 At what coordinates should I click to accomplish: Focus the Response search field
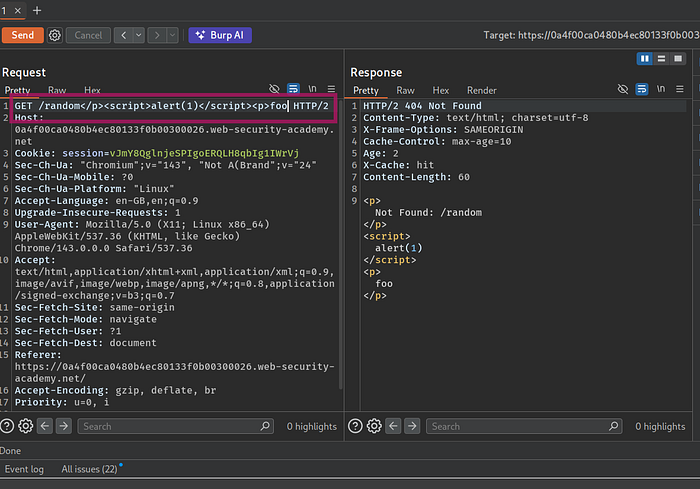pyautogui.click(x=524, y=426)
